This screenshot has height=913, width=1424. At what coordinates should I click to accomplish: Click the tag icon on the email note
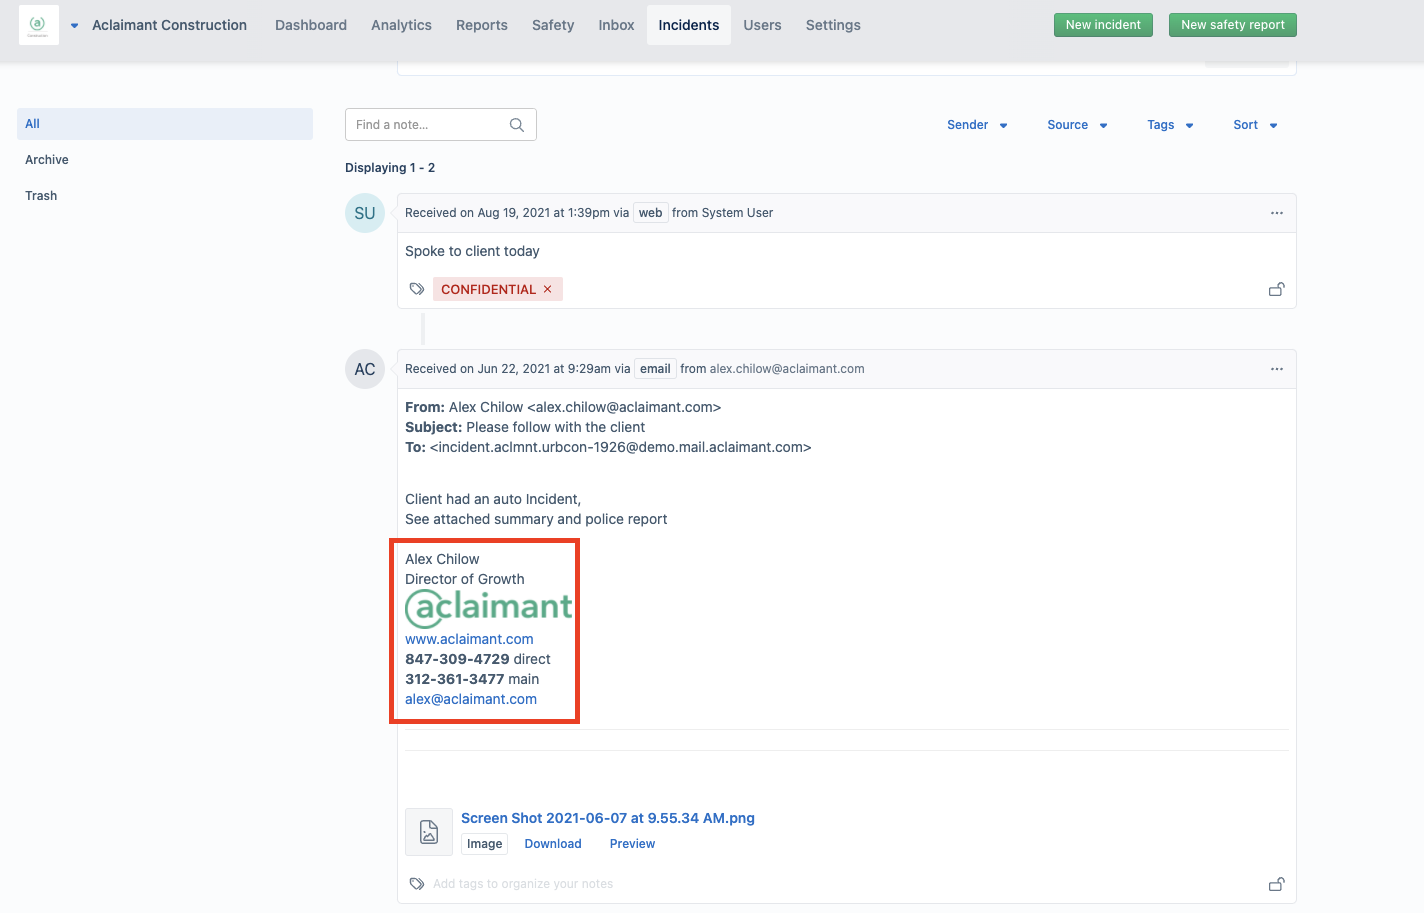pos(417,884)
